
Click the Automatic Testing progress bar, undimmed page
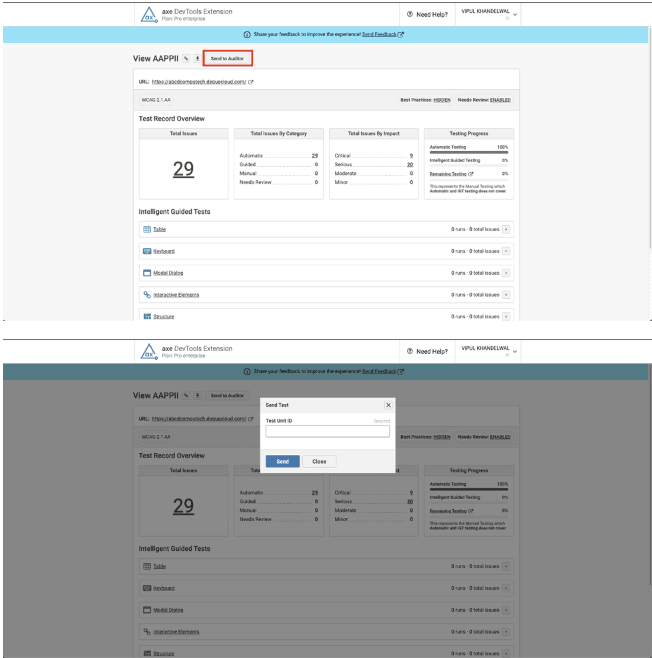(469, 152)
